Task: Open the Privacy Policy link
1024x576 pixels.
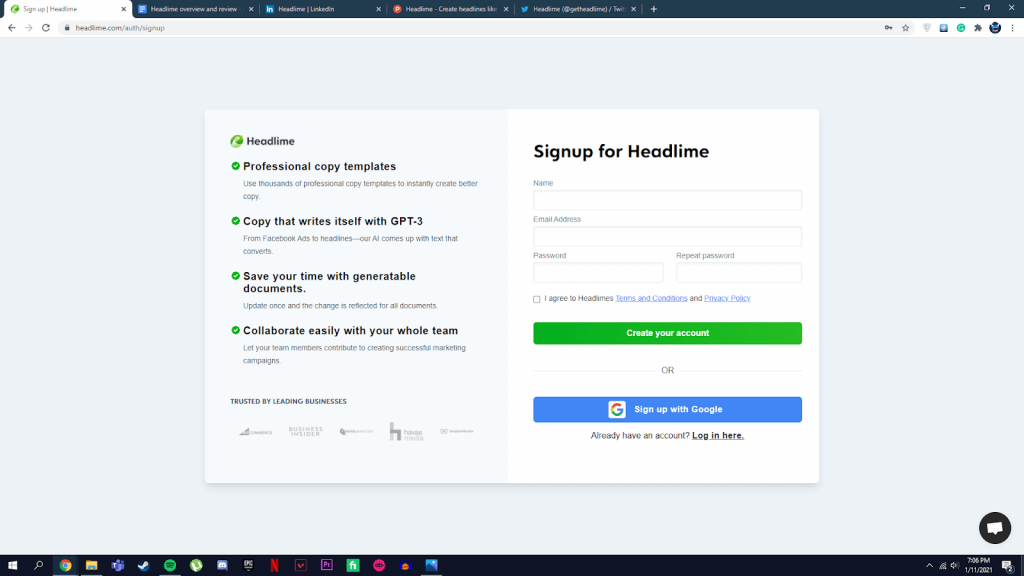Action: click(727, 298)
